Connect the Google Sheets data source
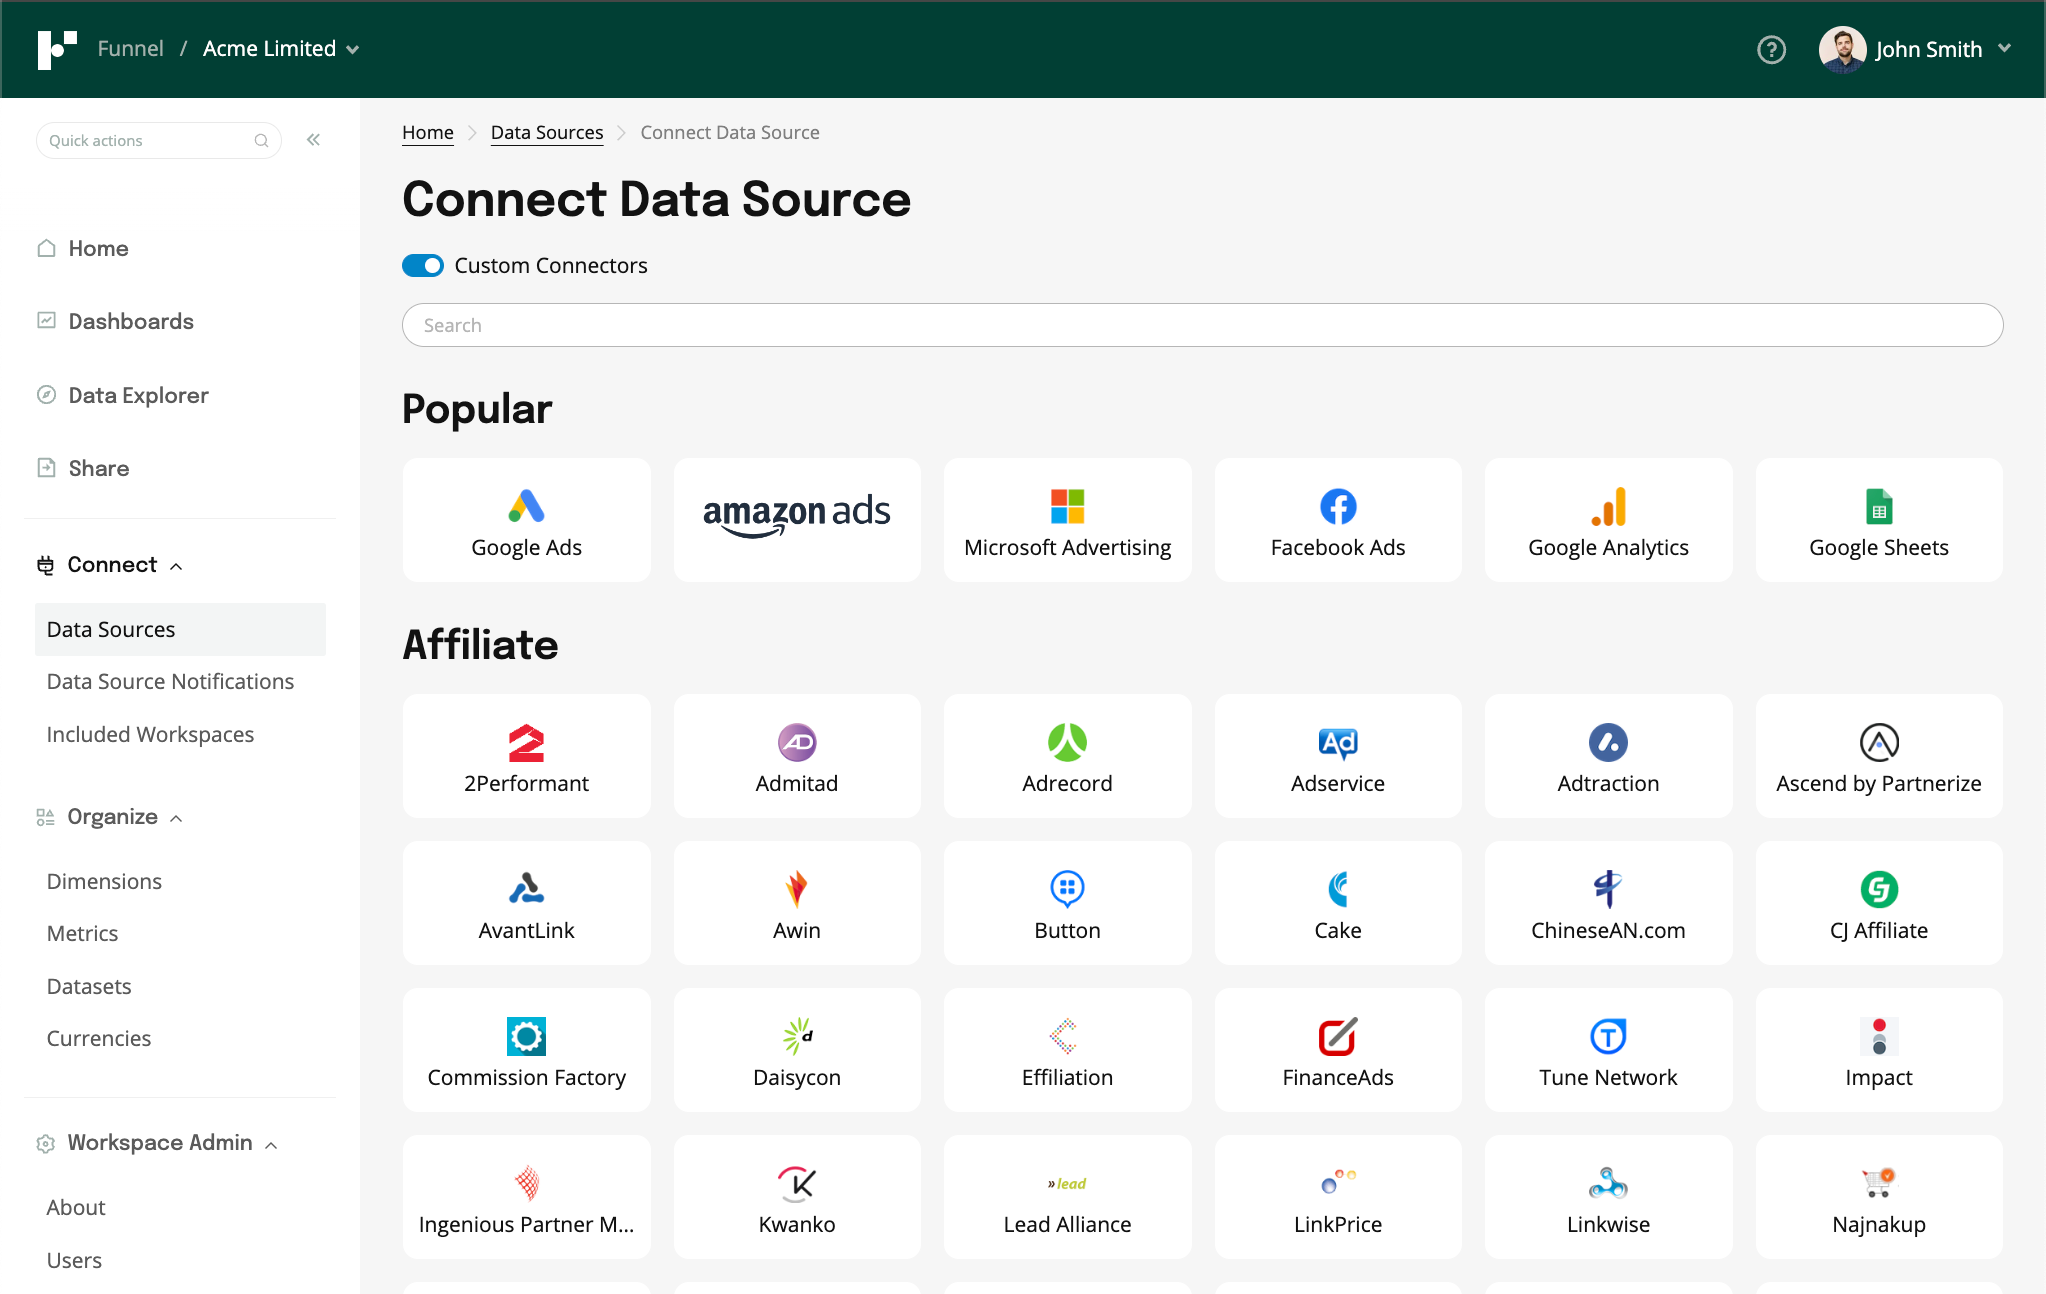2046x1294 pixels. click(x=1878, y=519)
